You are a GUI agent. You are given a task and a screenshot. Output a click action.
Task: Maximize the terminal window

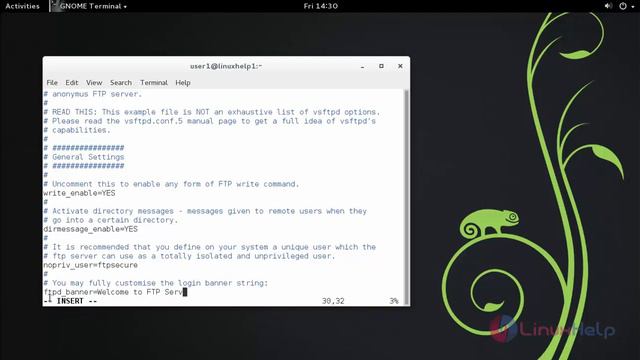381,66
